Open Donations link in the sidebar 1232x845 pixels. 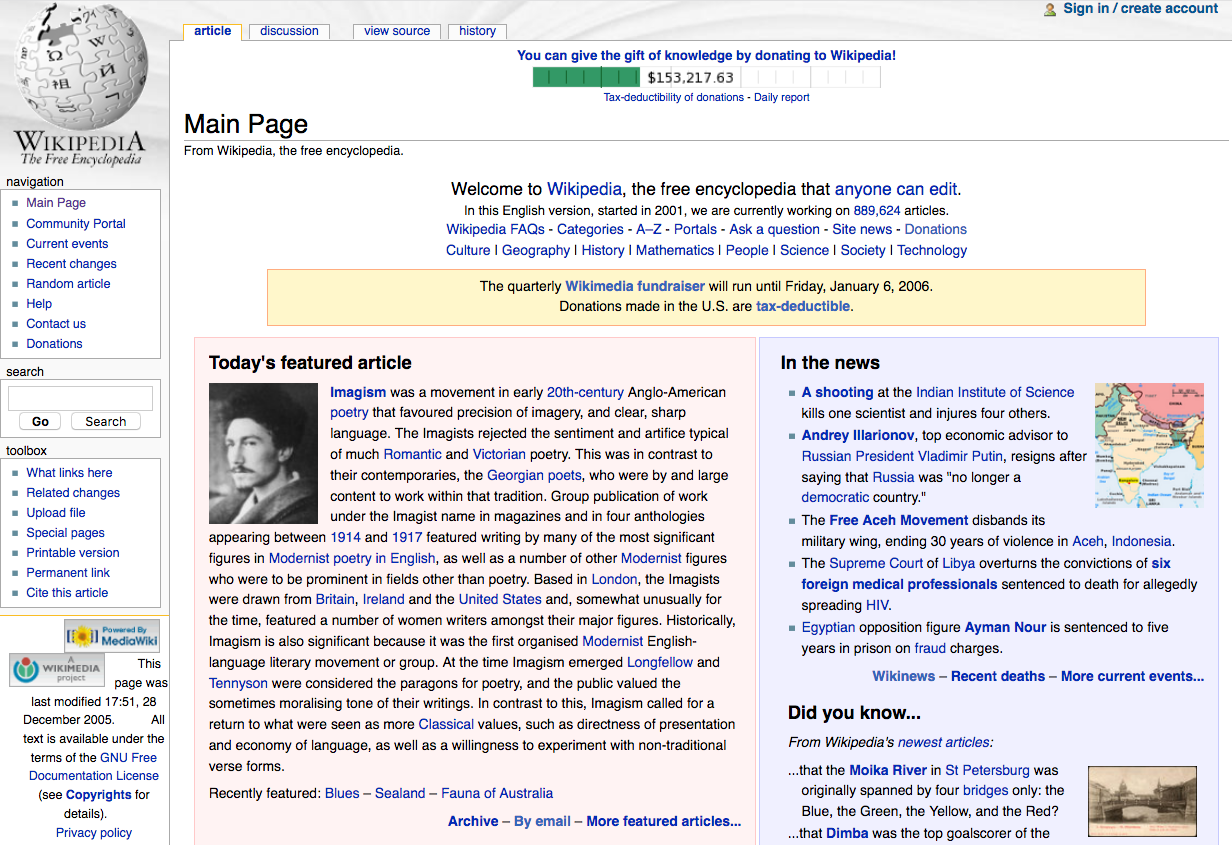click(x=54, y=344)
